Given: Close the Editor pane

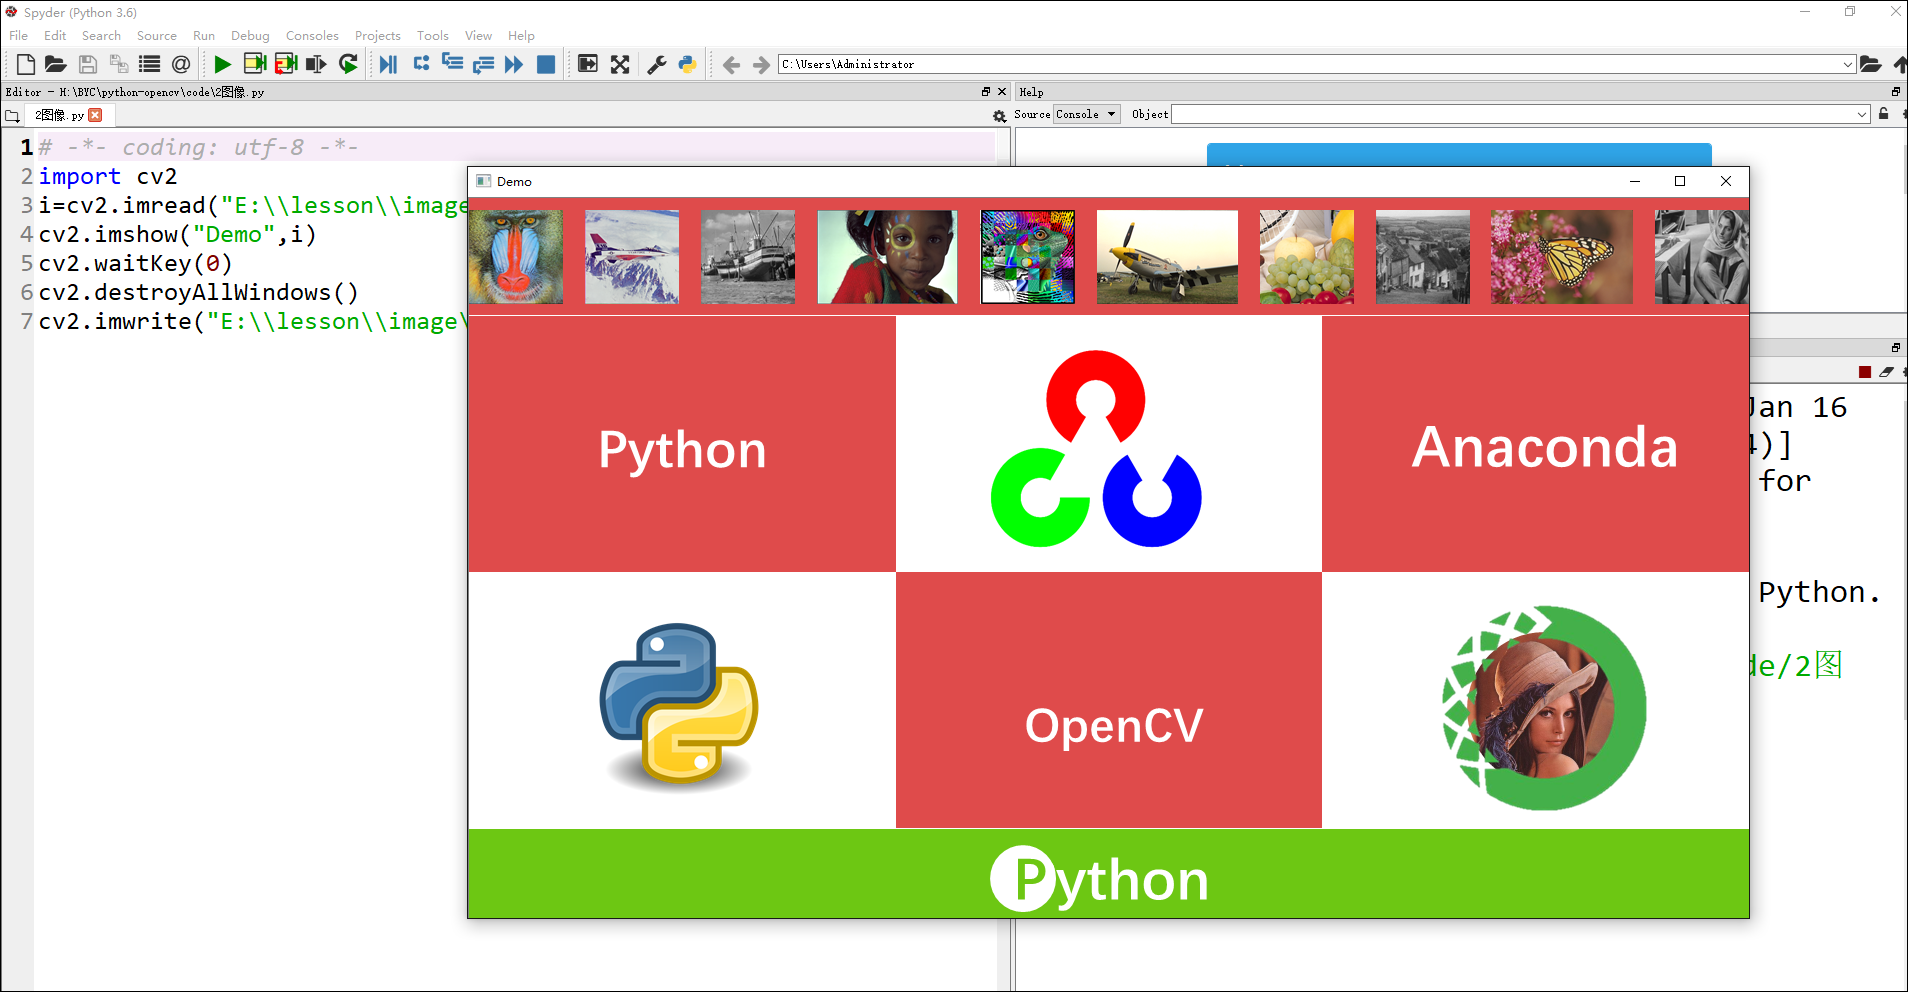Looking at the screenshot, I should (x=1002, y=92).
